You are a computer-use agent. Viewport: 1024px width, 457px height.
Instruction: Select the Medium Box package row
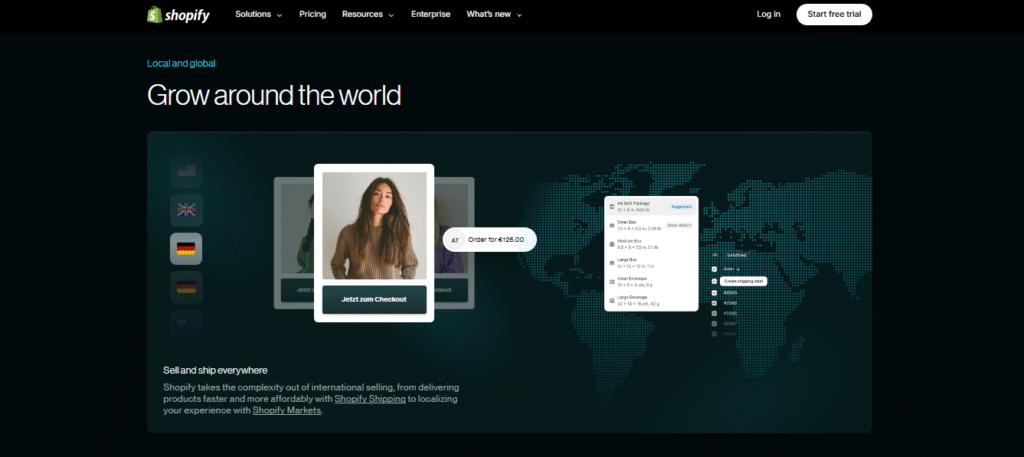[x=651, y=244]
